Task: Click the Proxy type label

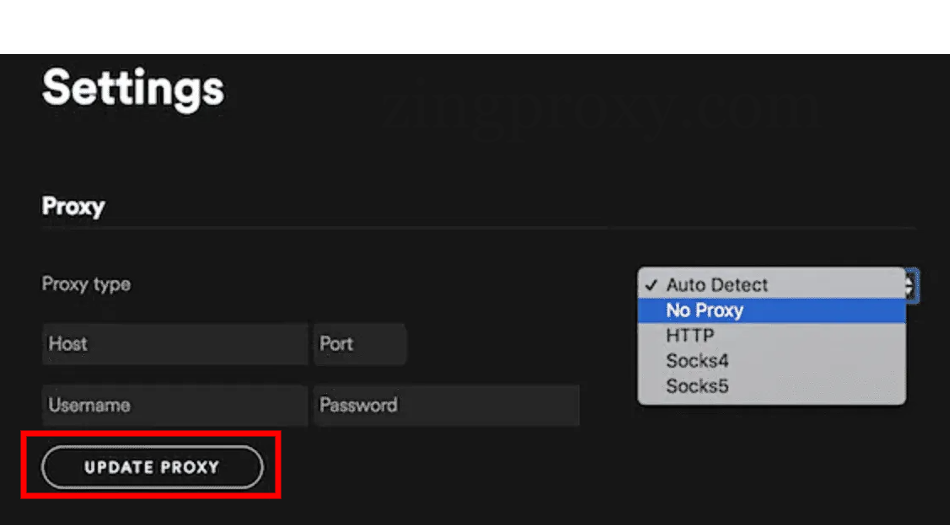Action: pyautogui.click(x=86, y=284)
